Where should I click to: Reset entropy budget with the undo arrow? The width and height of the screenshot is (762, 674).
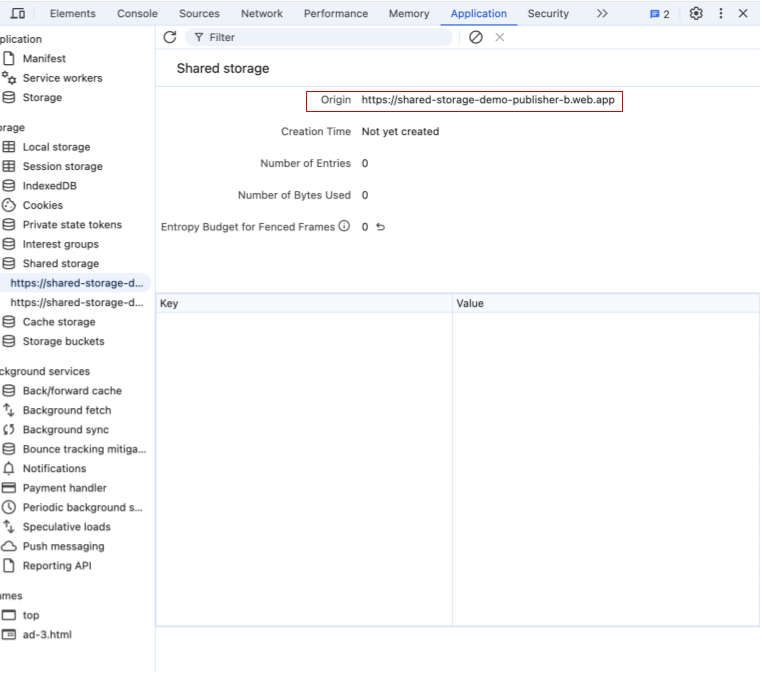[380, 227]
